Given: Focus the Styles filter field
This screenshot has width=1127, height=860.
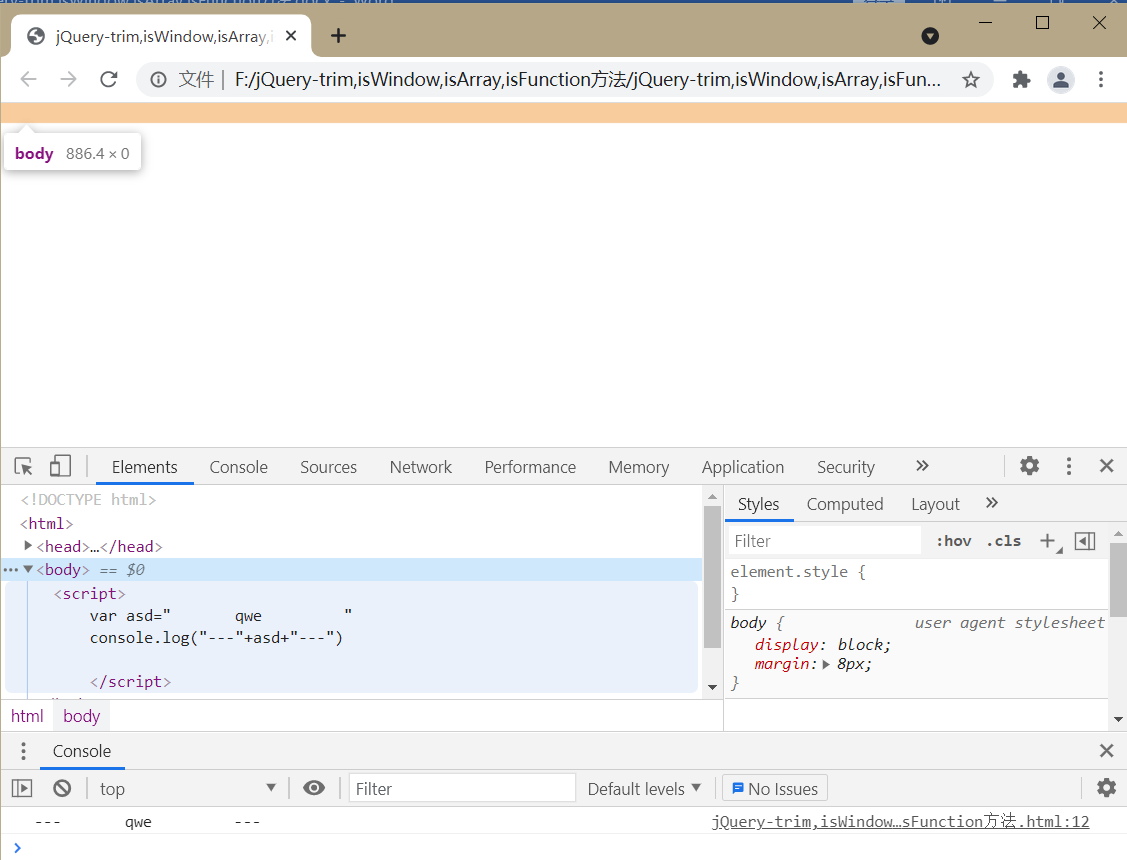Looking at the screenshot, I should pos(824,541).
